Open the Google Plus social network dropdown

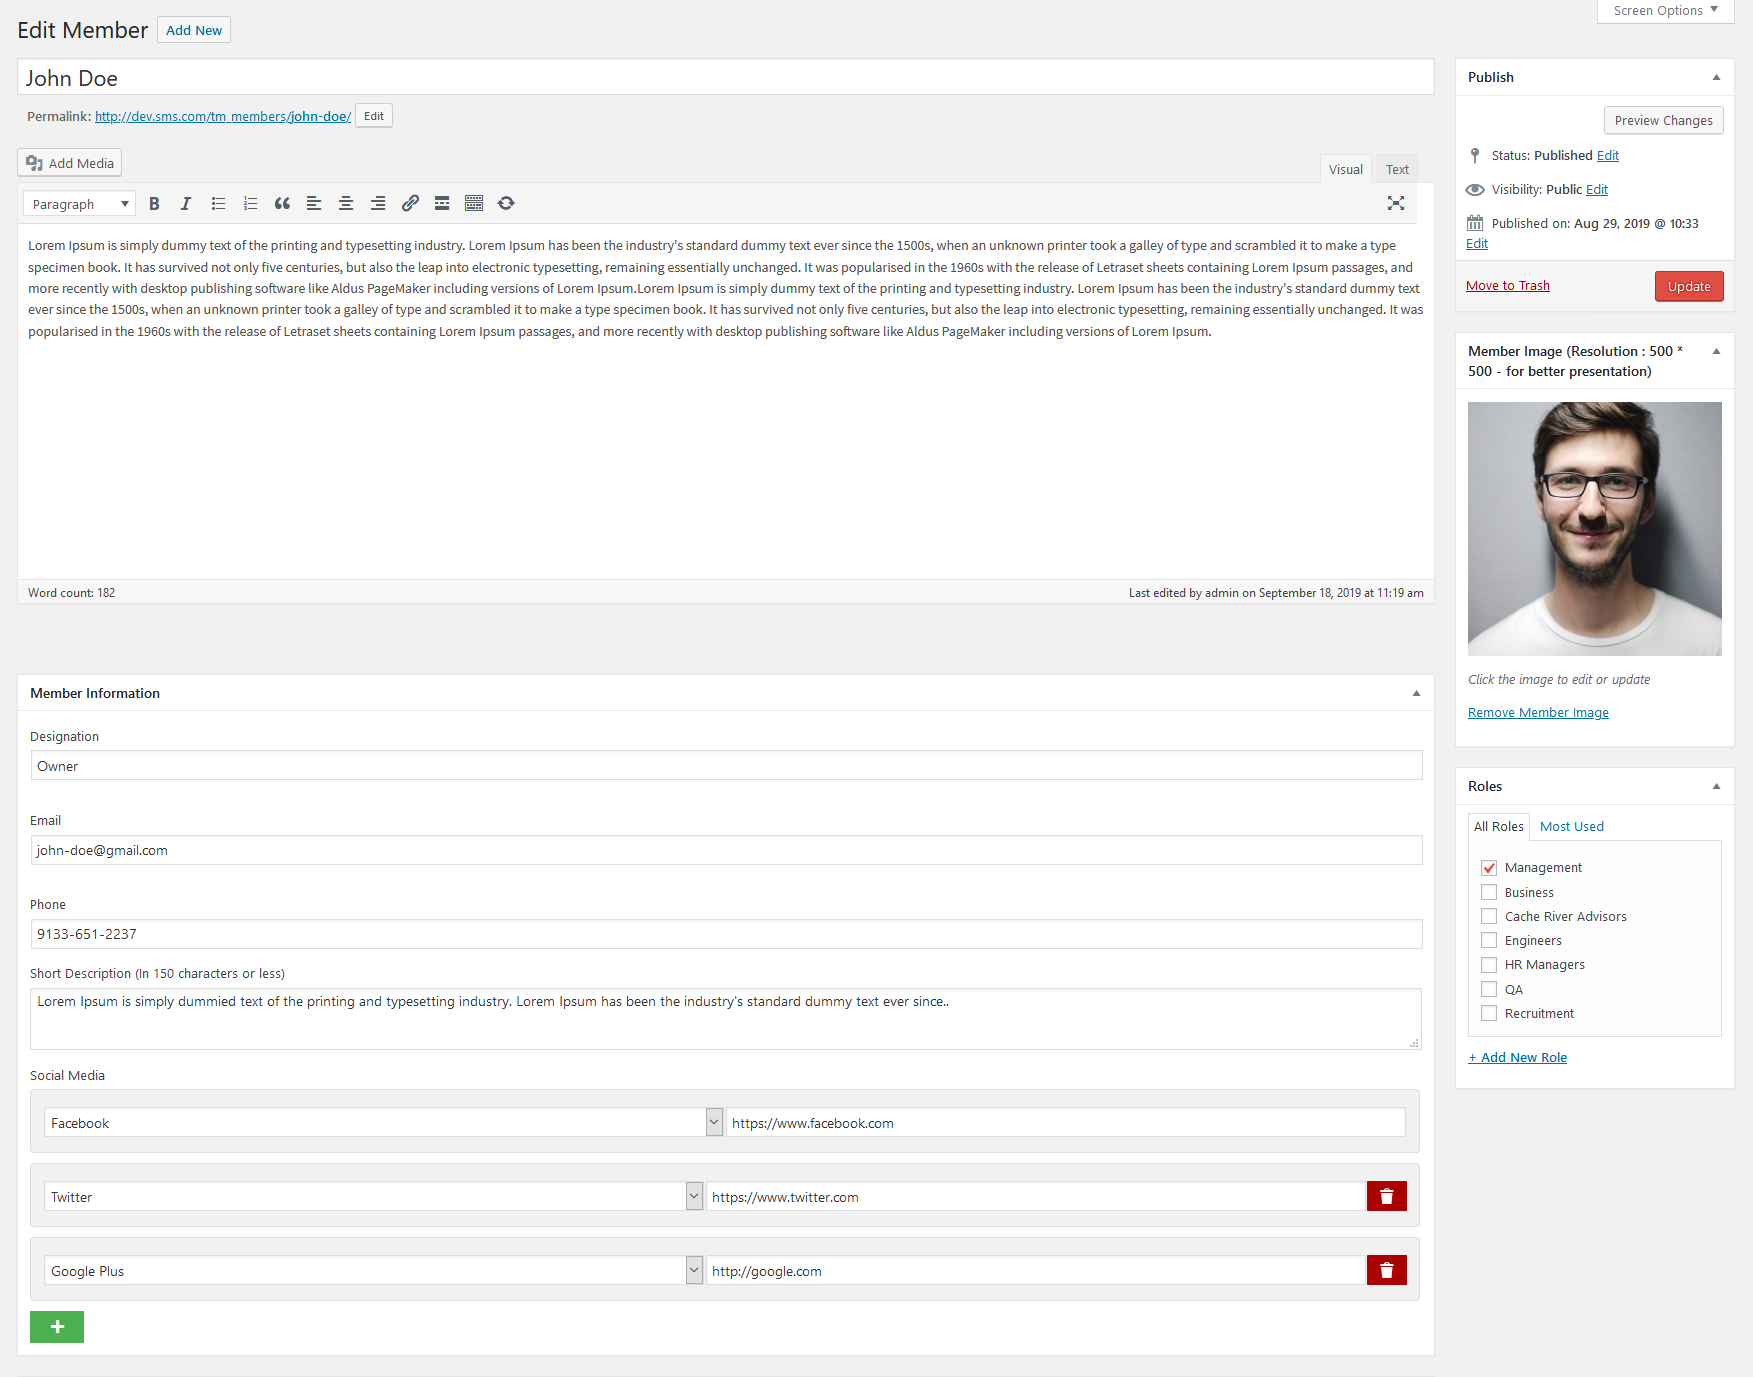tap(374, 1270)
